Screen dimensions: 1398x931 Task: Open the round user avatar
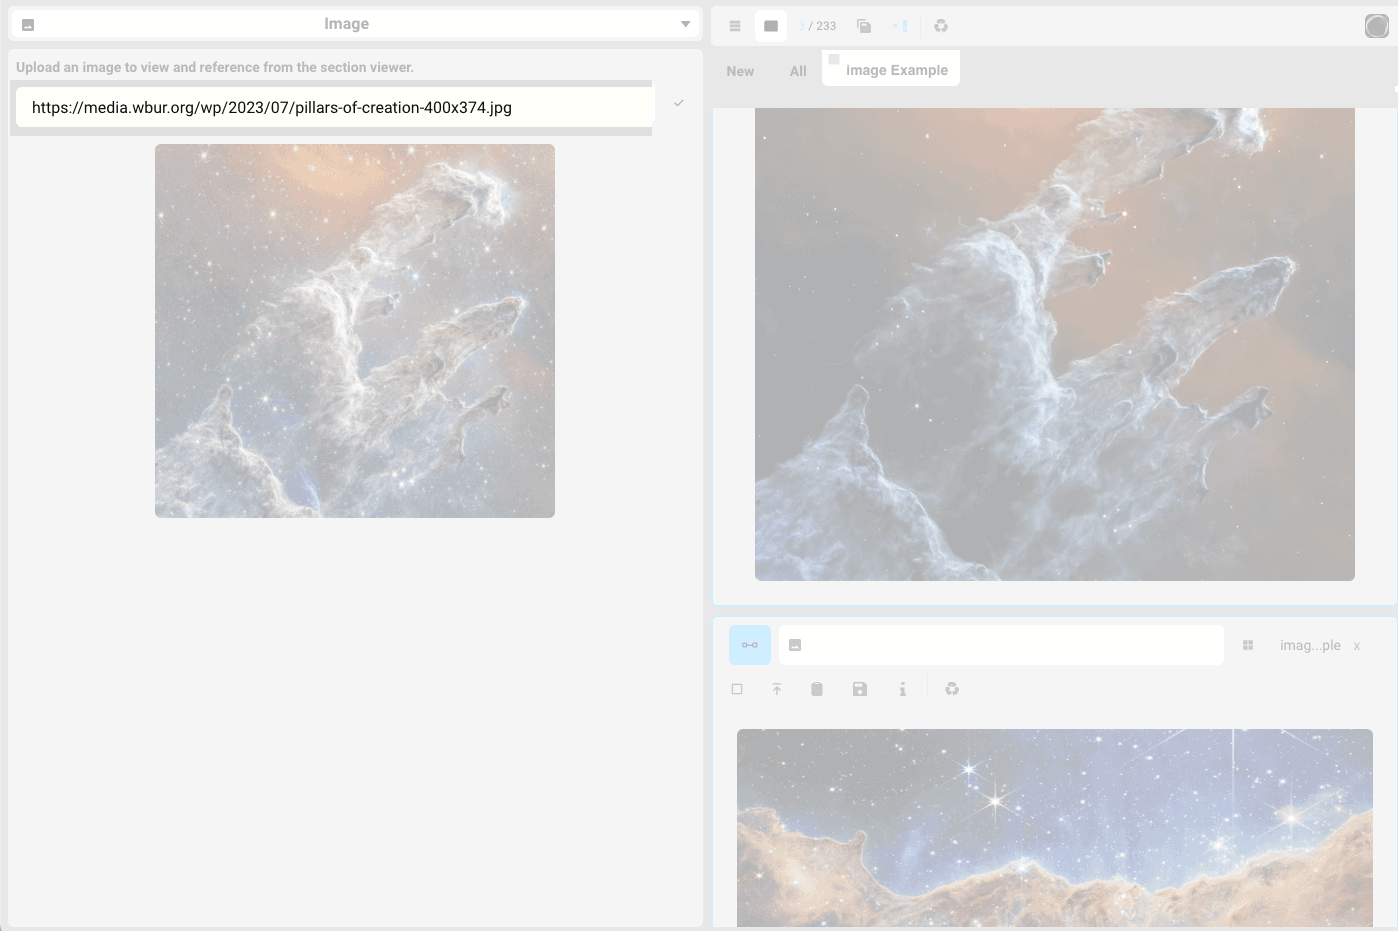point(1377,26)
